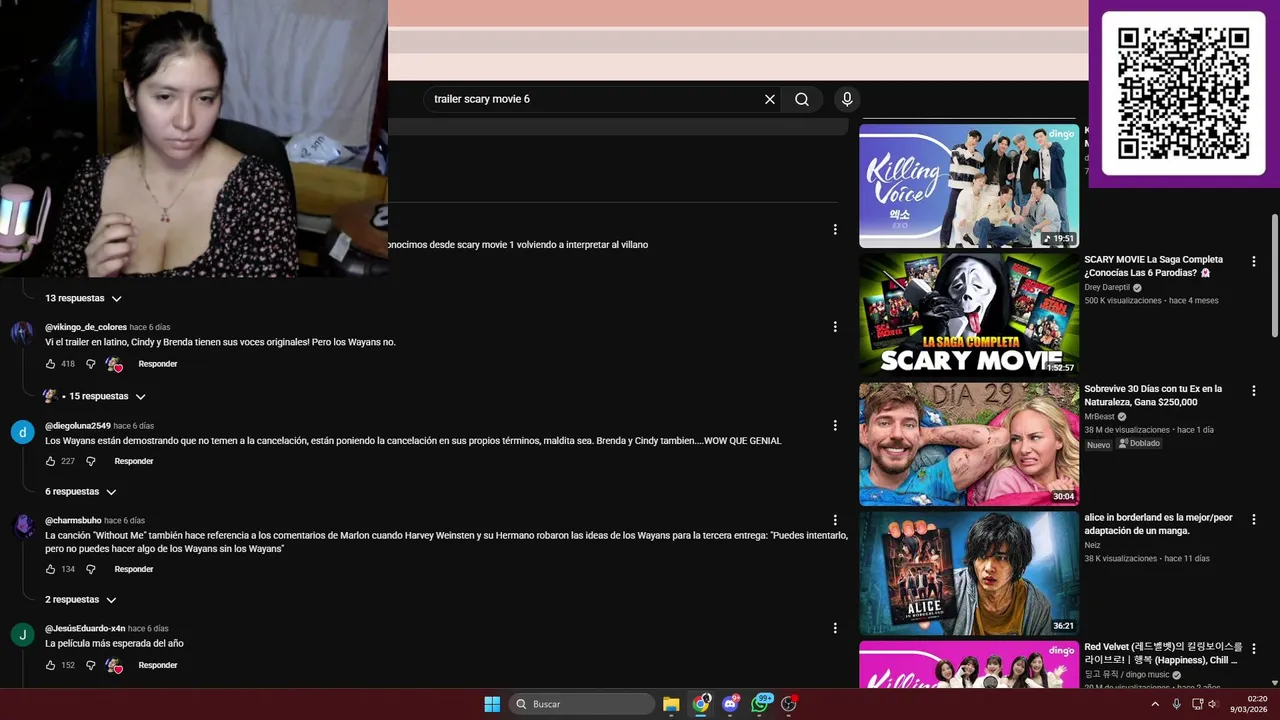
Task: Open options menu for the scary movie 1 villain comment
Action: pyautogui.click(x=835, y=229)
